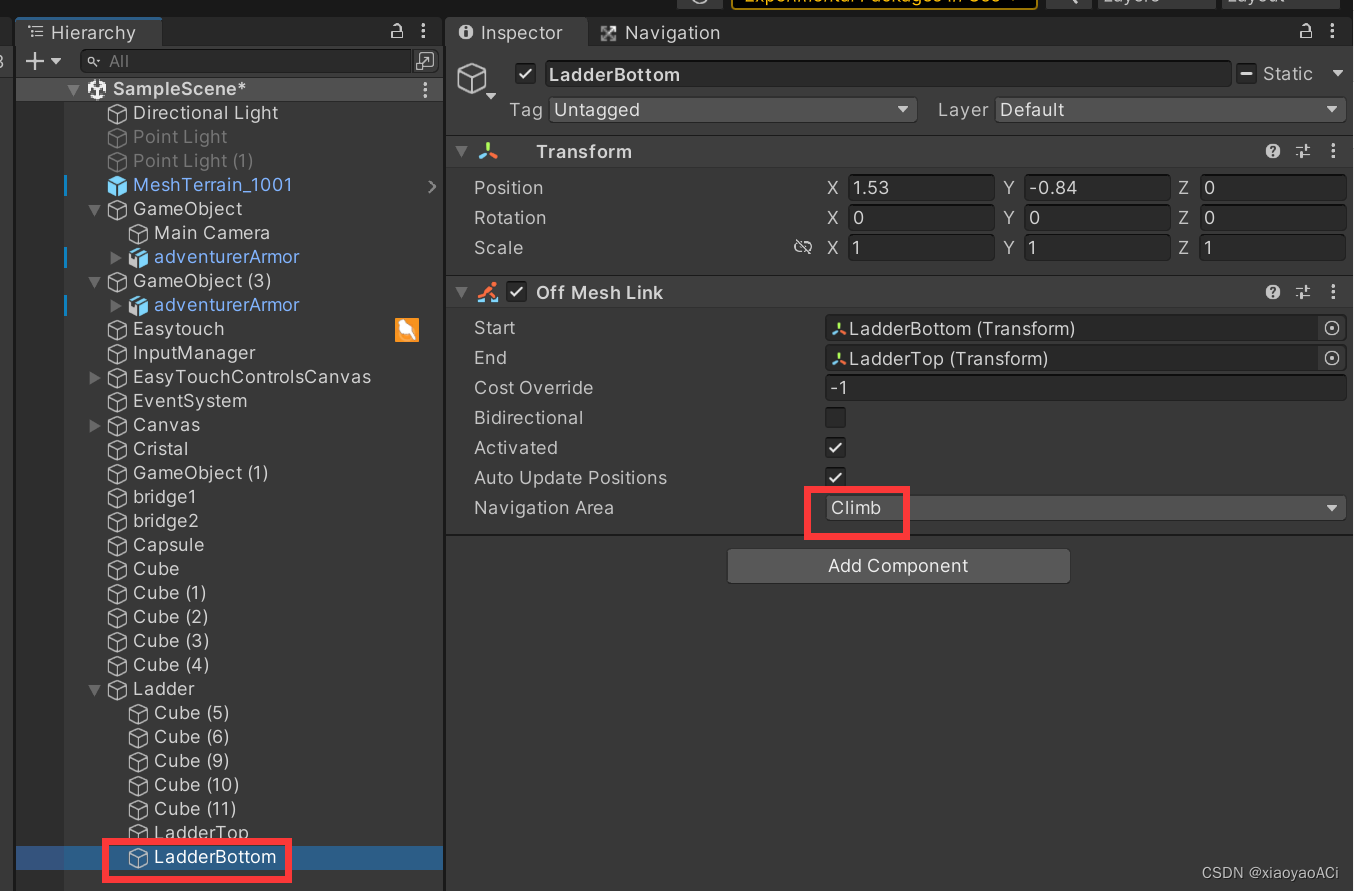1354x891 pixels.
Task: Open the Tag dropdown
Action: (733, 110)
